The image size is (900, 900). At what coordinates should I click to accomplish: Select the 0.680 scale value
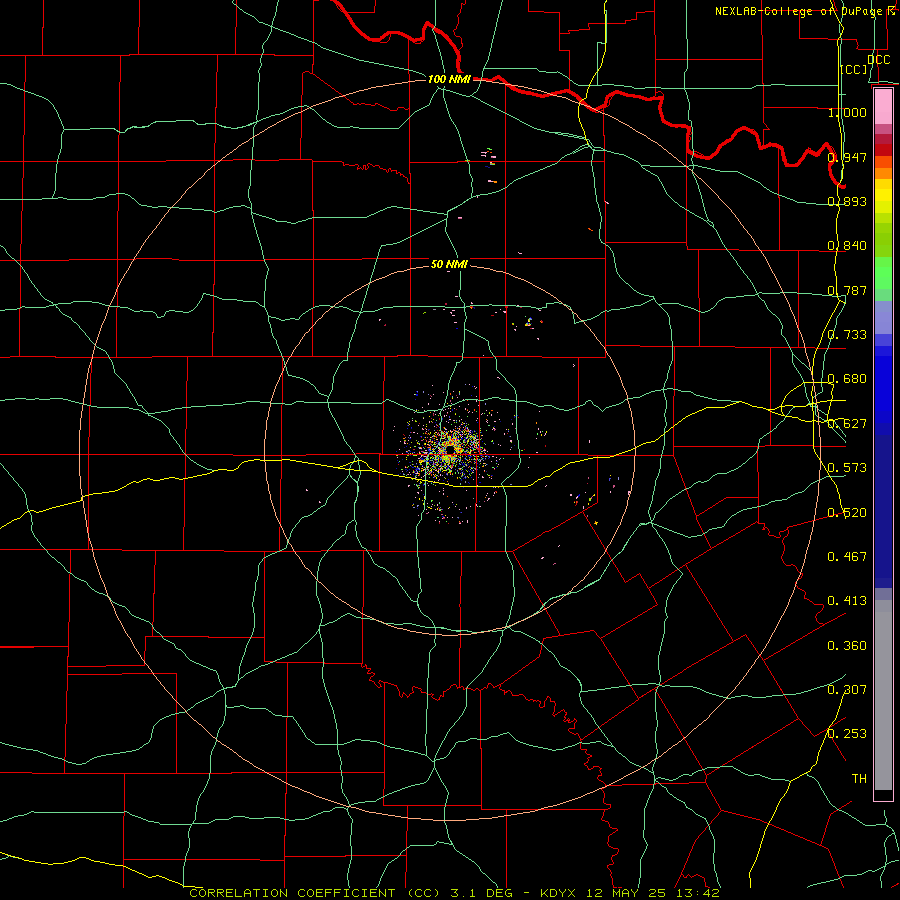coord(847,378)
